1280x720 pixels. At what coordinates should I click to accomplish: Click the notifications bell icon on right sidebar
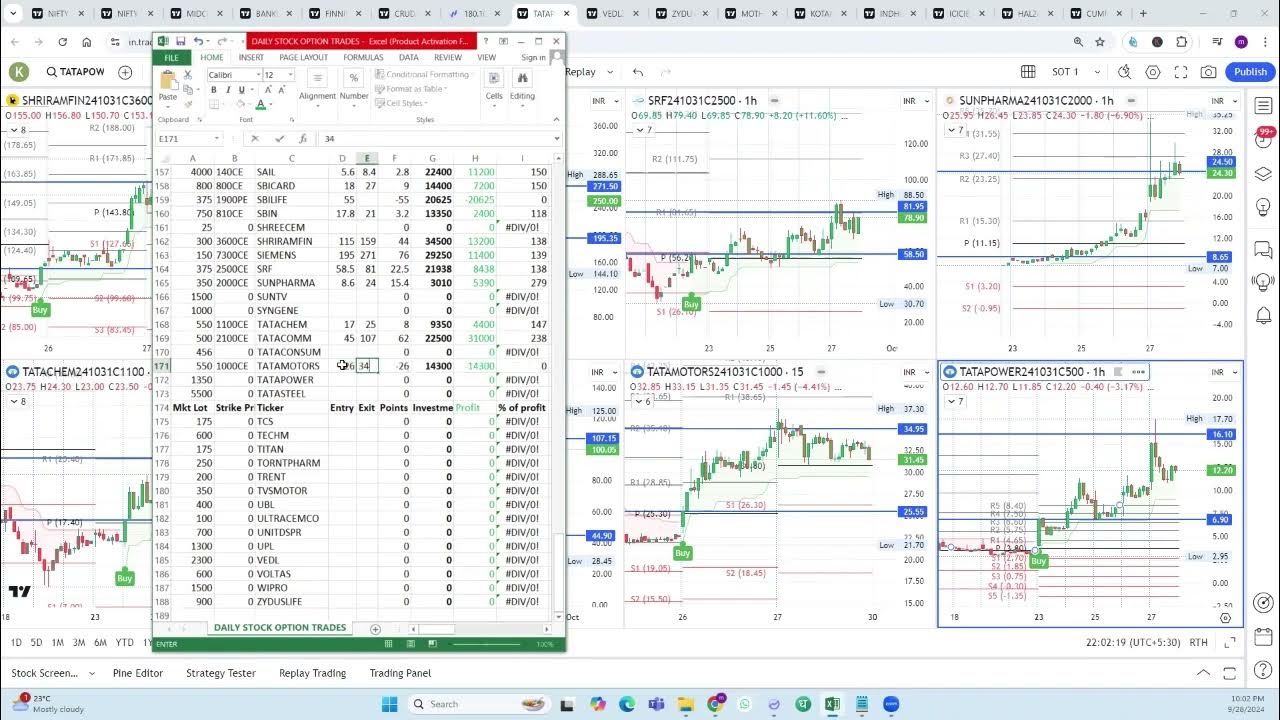click(x=1263, y=316)
